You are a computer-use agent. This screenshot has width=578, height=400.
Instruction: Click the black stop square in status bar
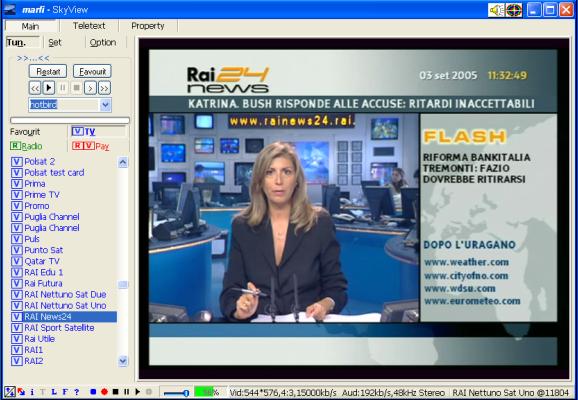point(115,392)
